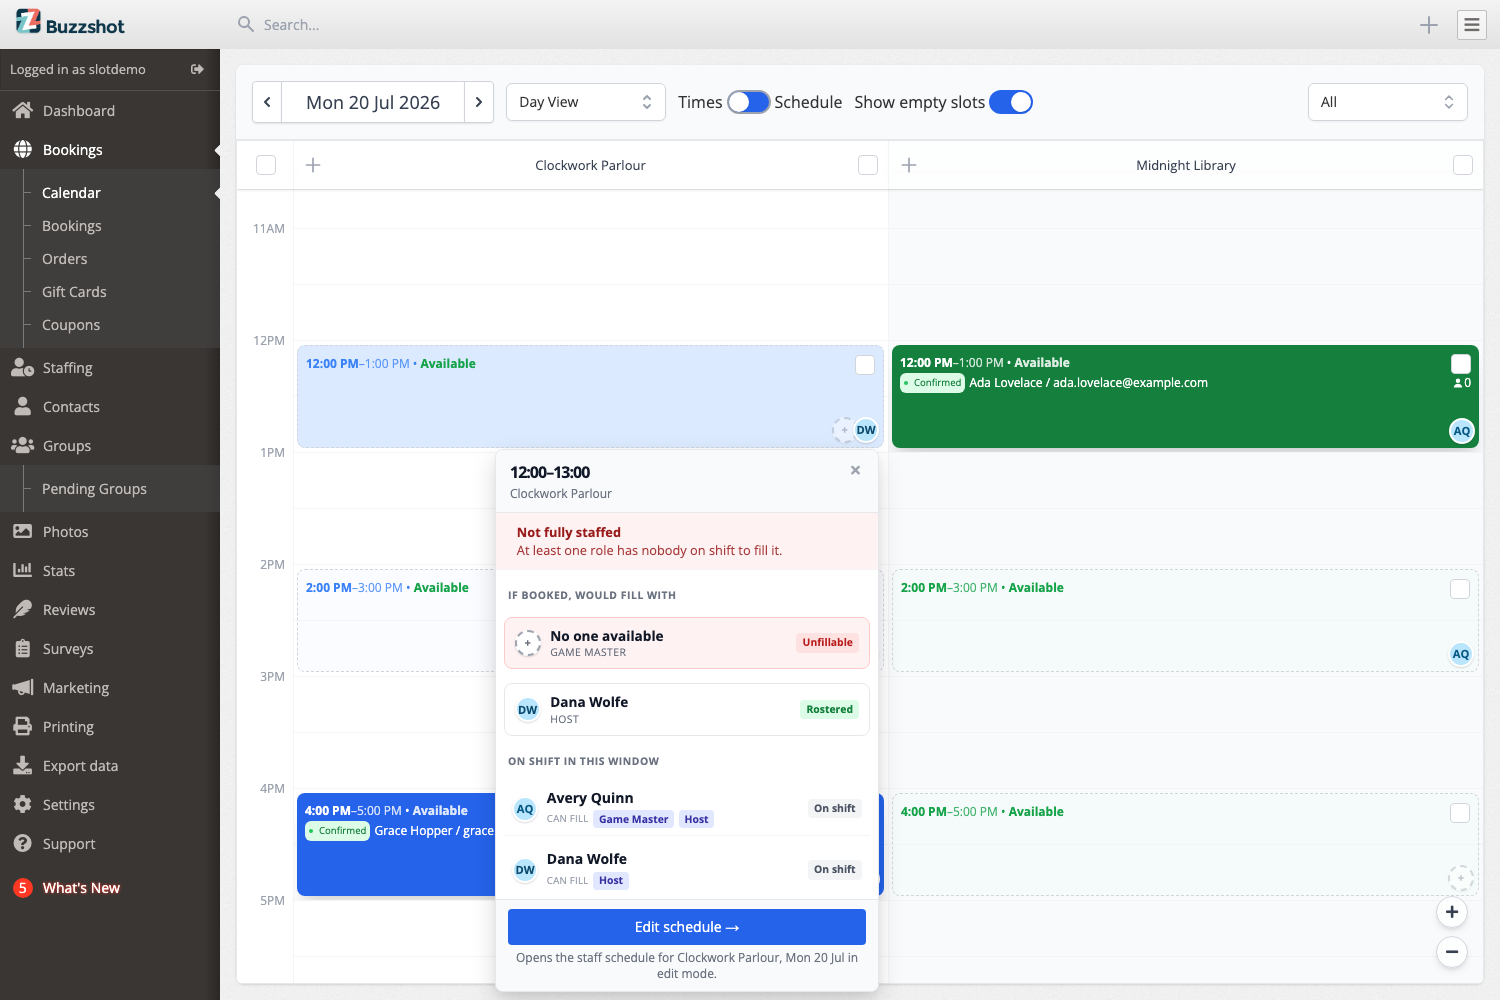The height and width of the screenshot is (1000, 1500).
Task: Open the hamburger menu icon at top right
Action: 1471,25
